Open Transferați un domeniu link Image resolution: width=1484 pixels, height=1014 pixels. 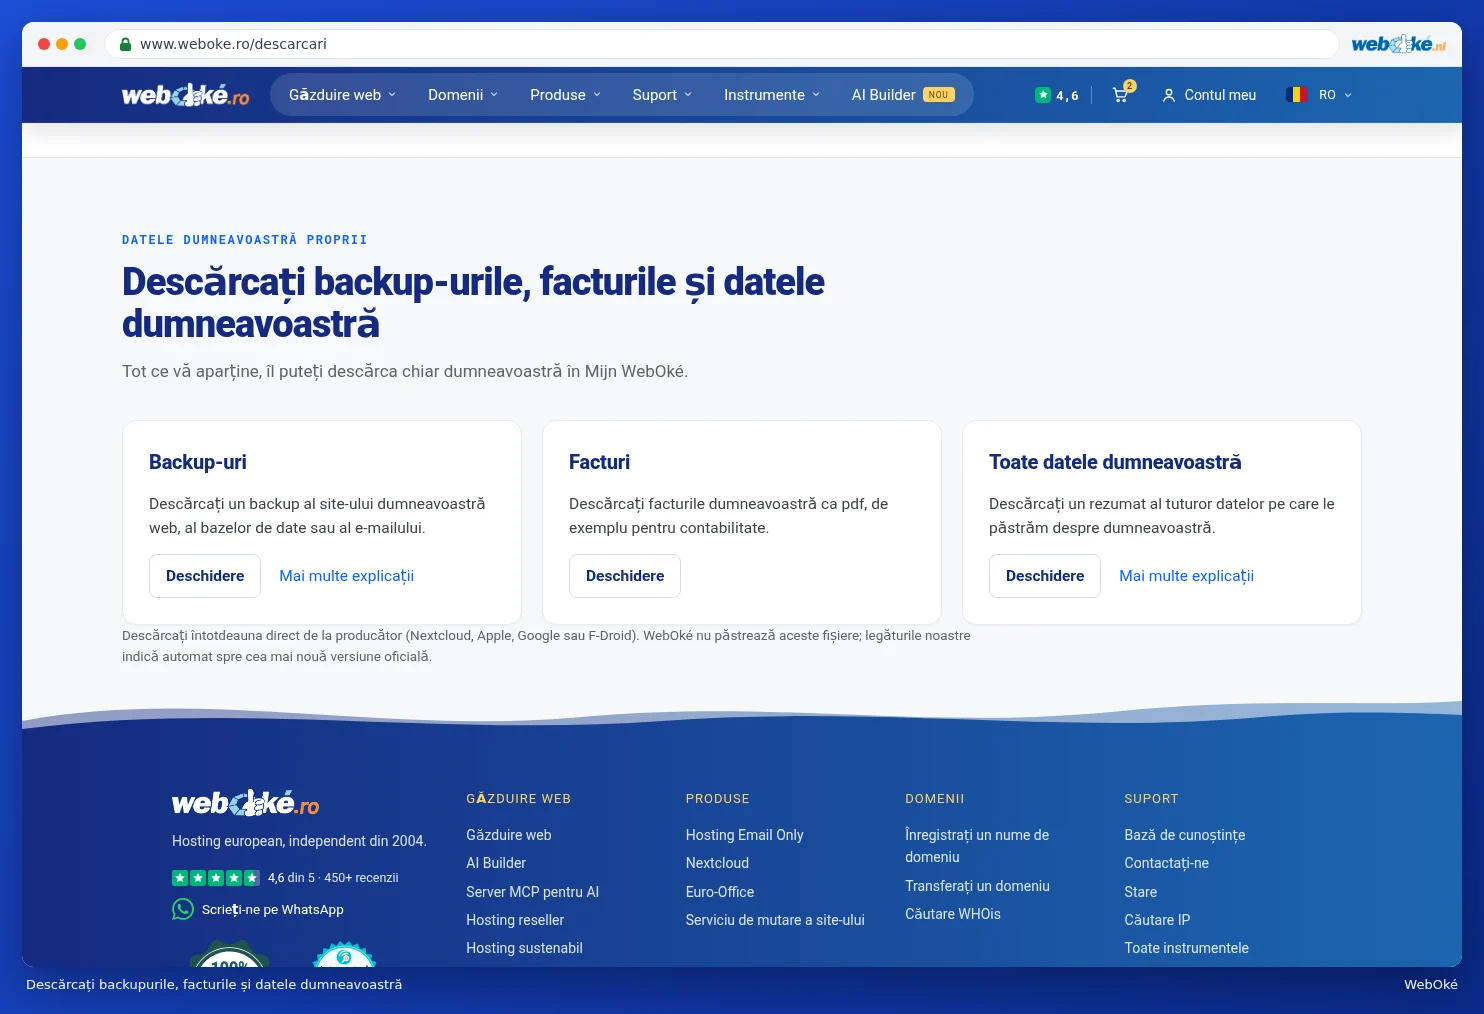tap(978, 886)
